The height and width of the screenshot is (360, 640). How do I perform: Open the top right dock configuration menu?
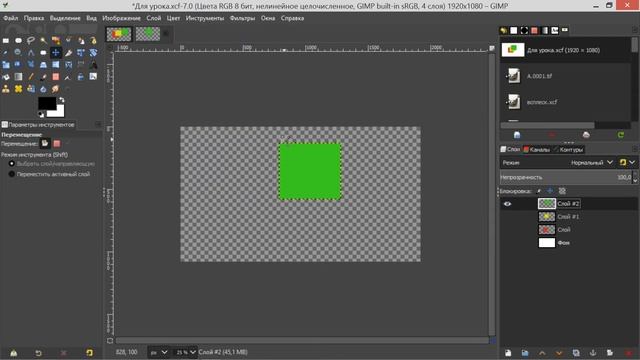pyautogui.click(x=635, y=30)
